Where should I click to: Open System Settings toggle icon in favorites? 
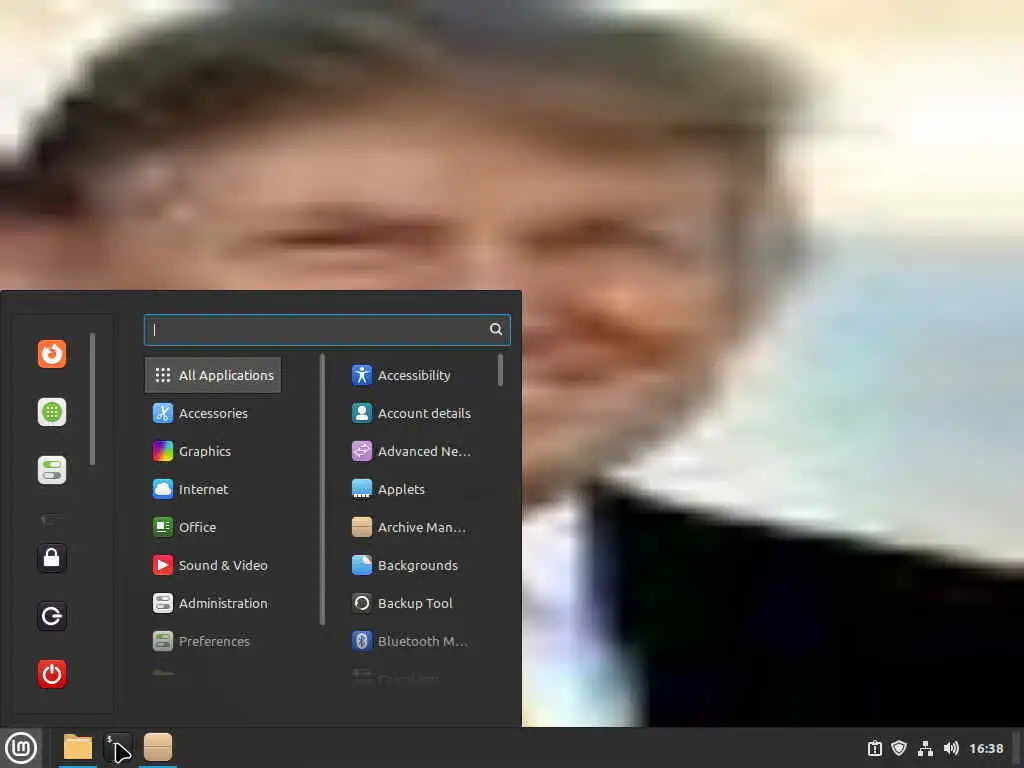[52, 470]
